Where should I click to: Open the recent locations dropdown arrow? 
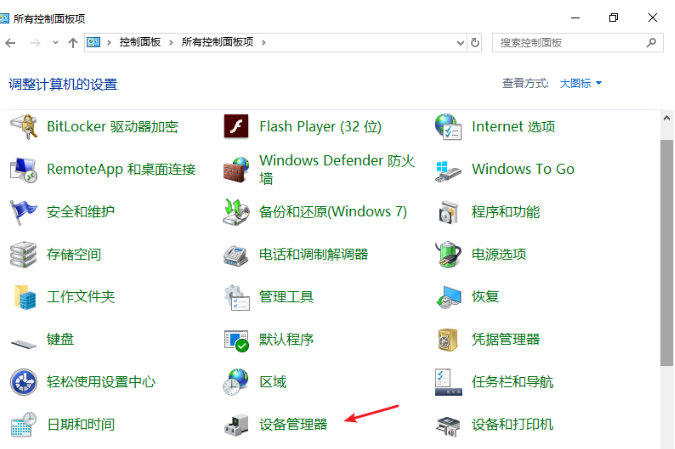click(55, 43)
